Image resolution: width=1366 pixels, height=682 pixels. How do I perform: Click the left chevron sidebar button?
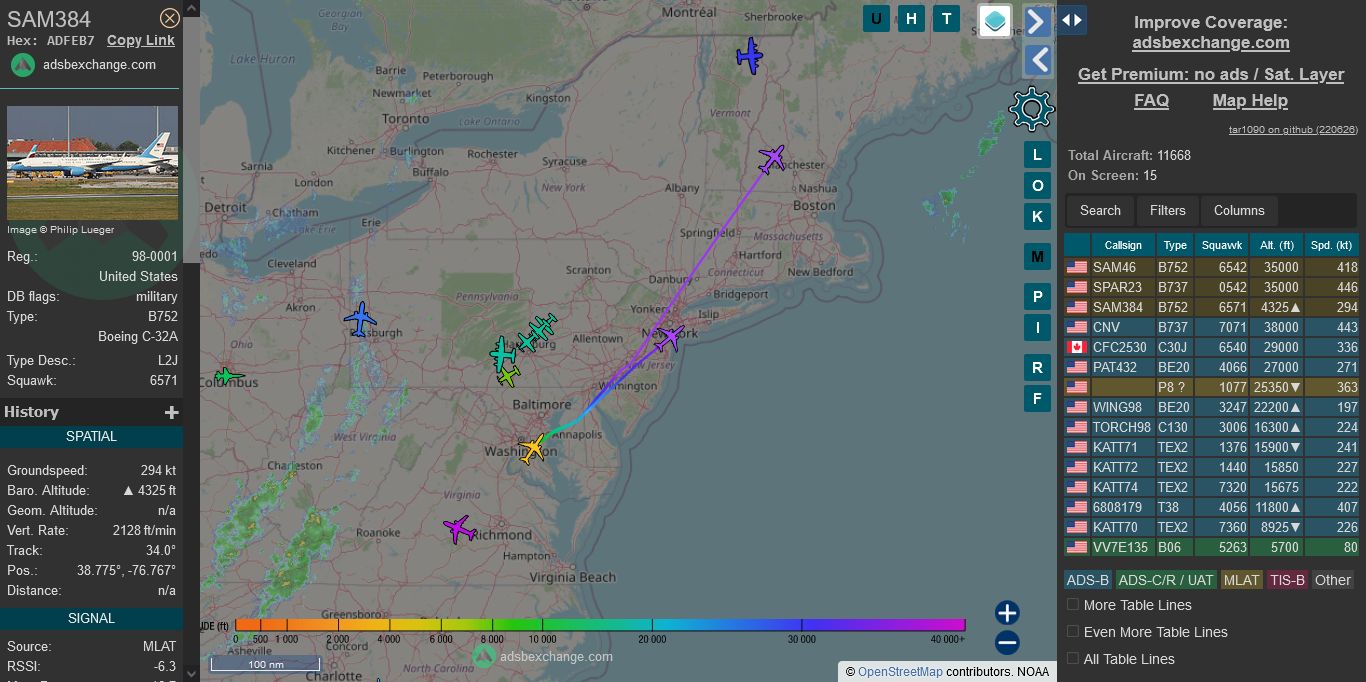(1038, 61)
